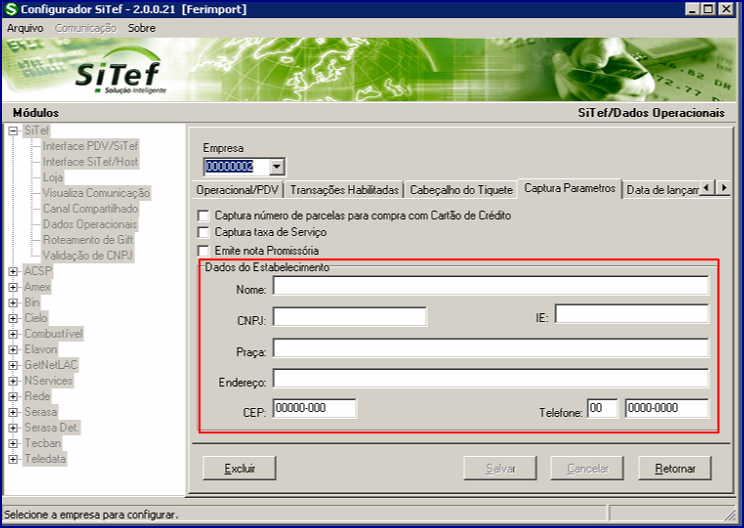744x528 pixels.
Task: Select the SiTef root tree label
Action: click(37, 130)
